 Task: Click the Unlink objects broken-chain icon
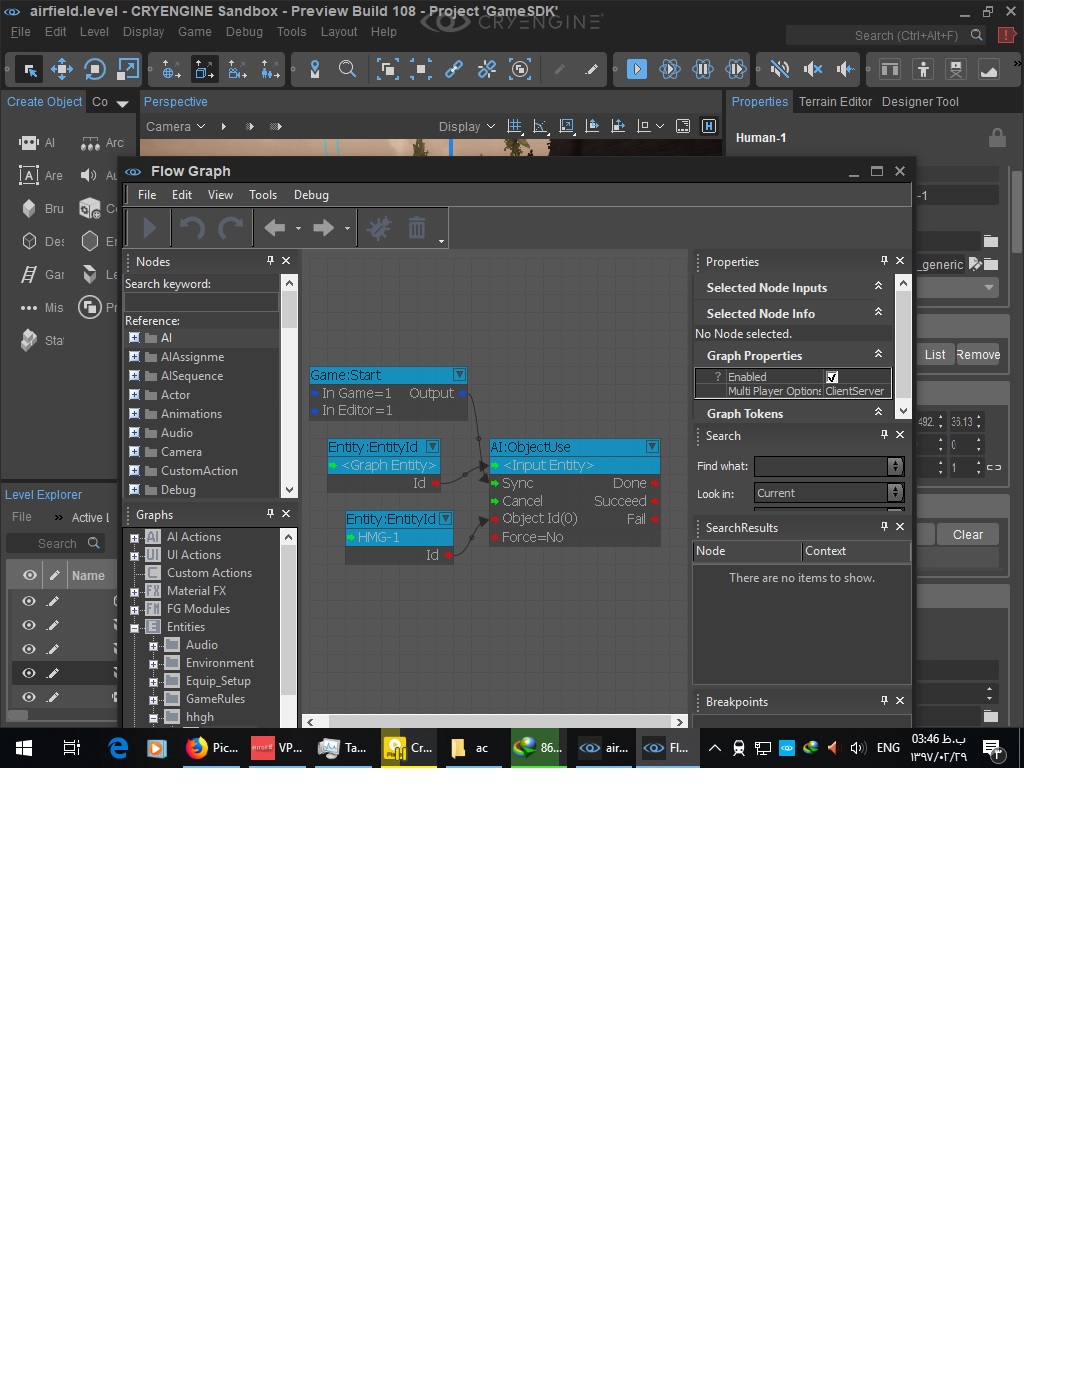coord(487,69)
